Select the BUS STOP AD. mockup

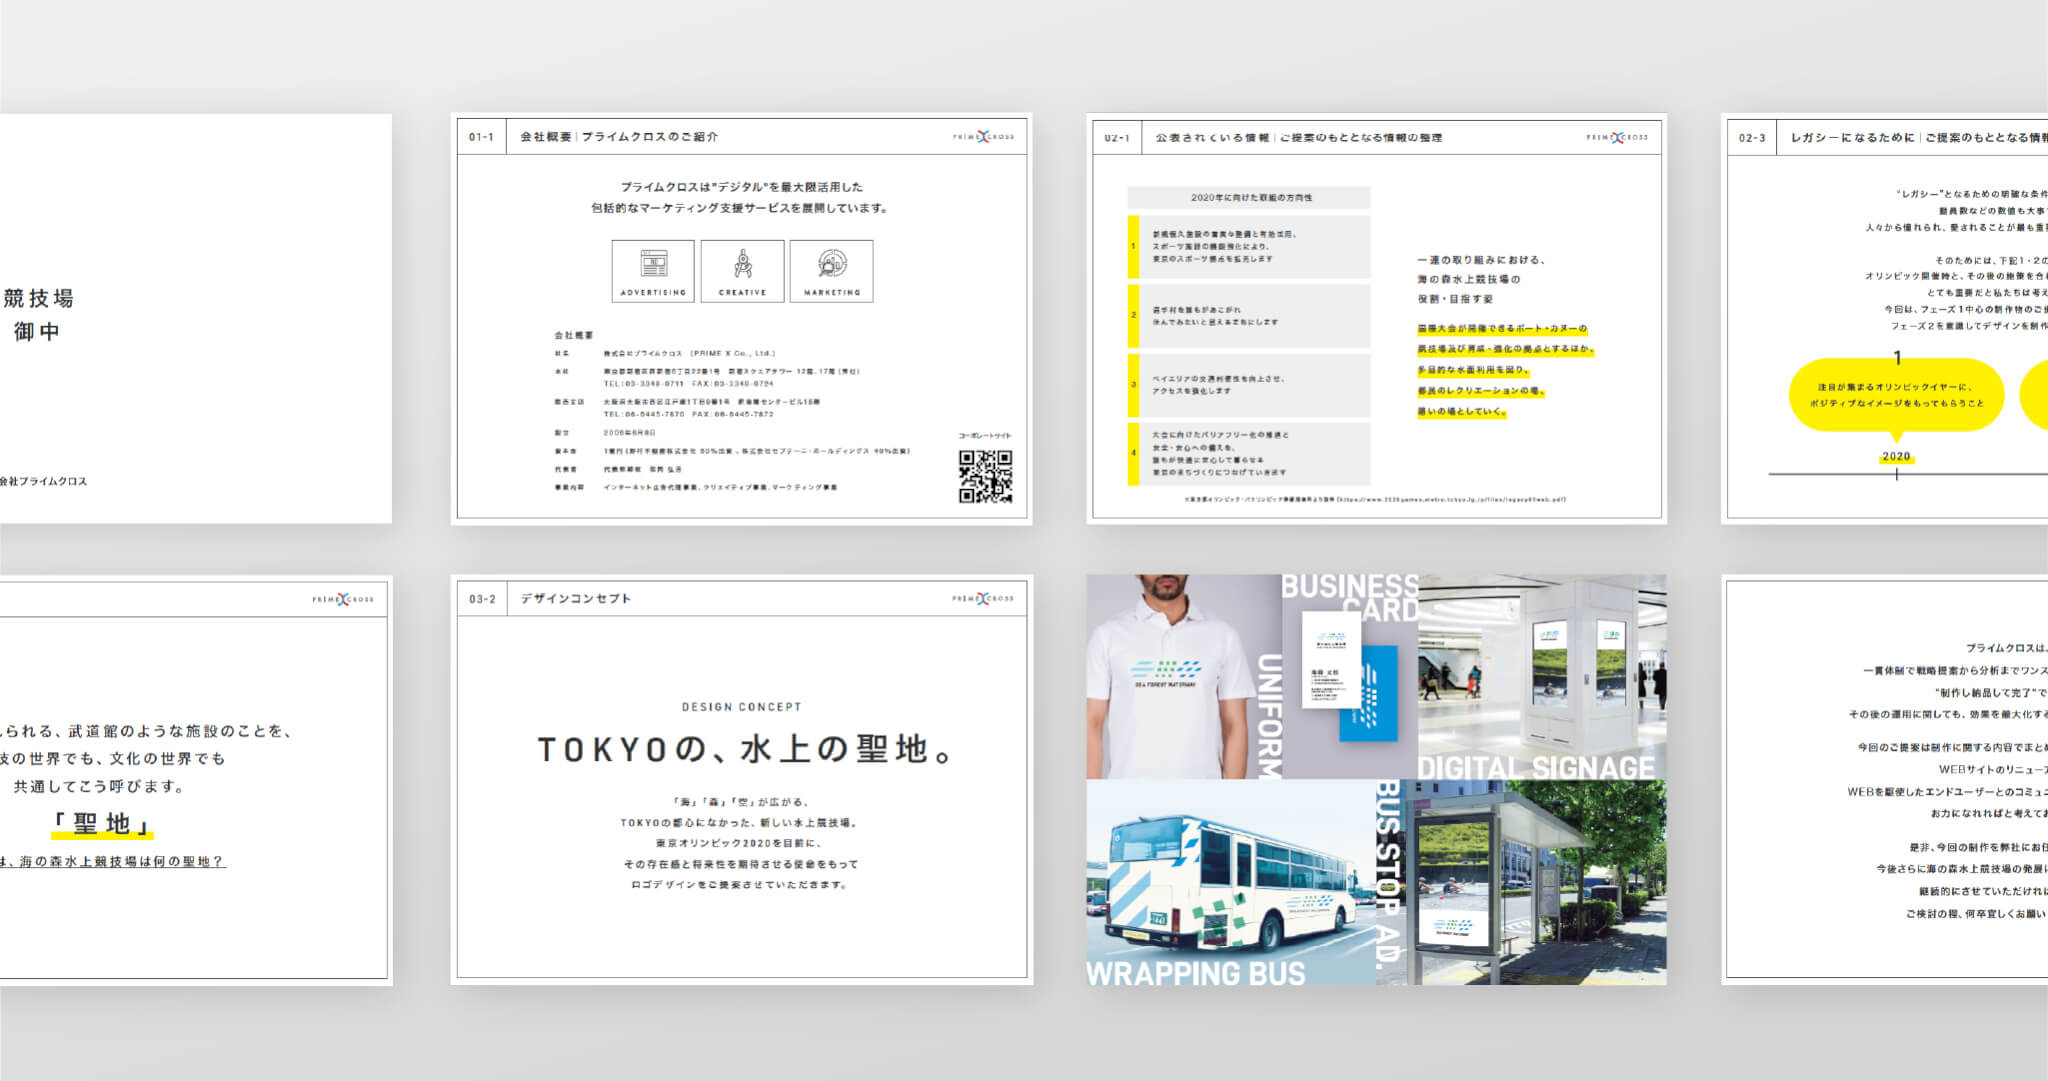click(1521, 883)
